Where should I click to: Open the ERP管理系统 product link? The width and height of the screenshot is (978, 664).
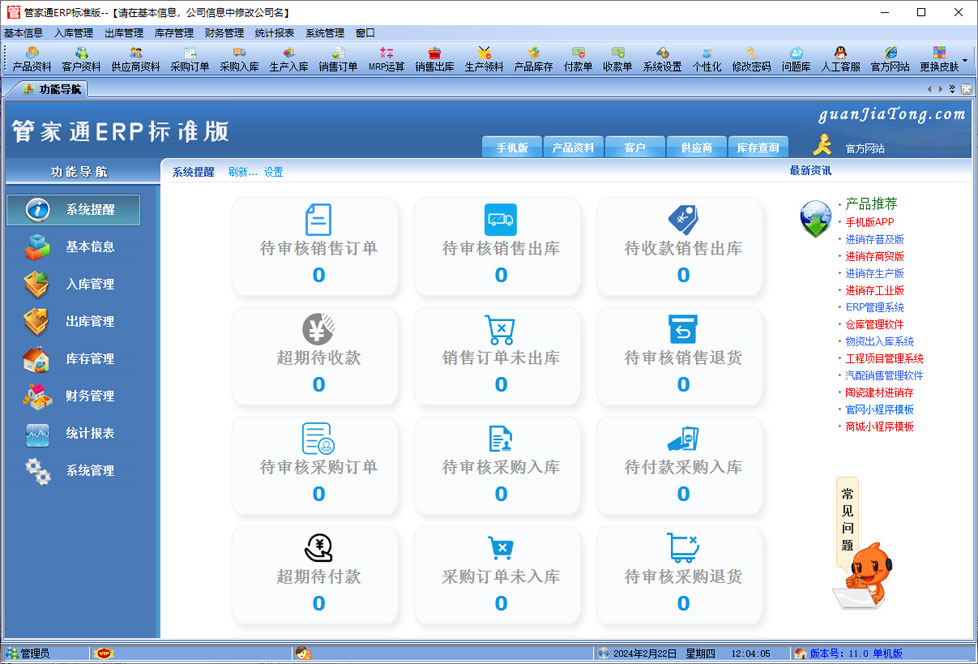coord(874,307)
